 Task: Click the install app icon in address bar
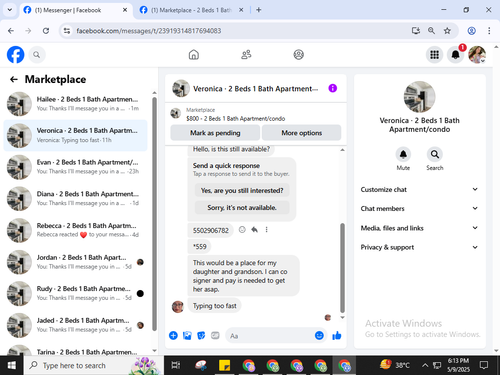coord(416,31)
